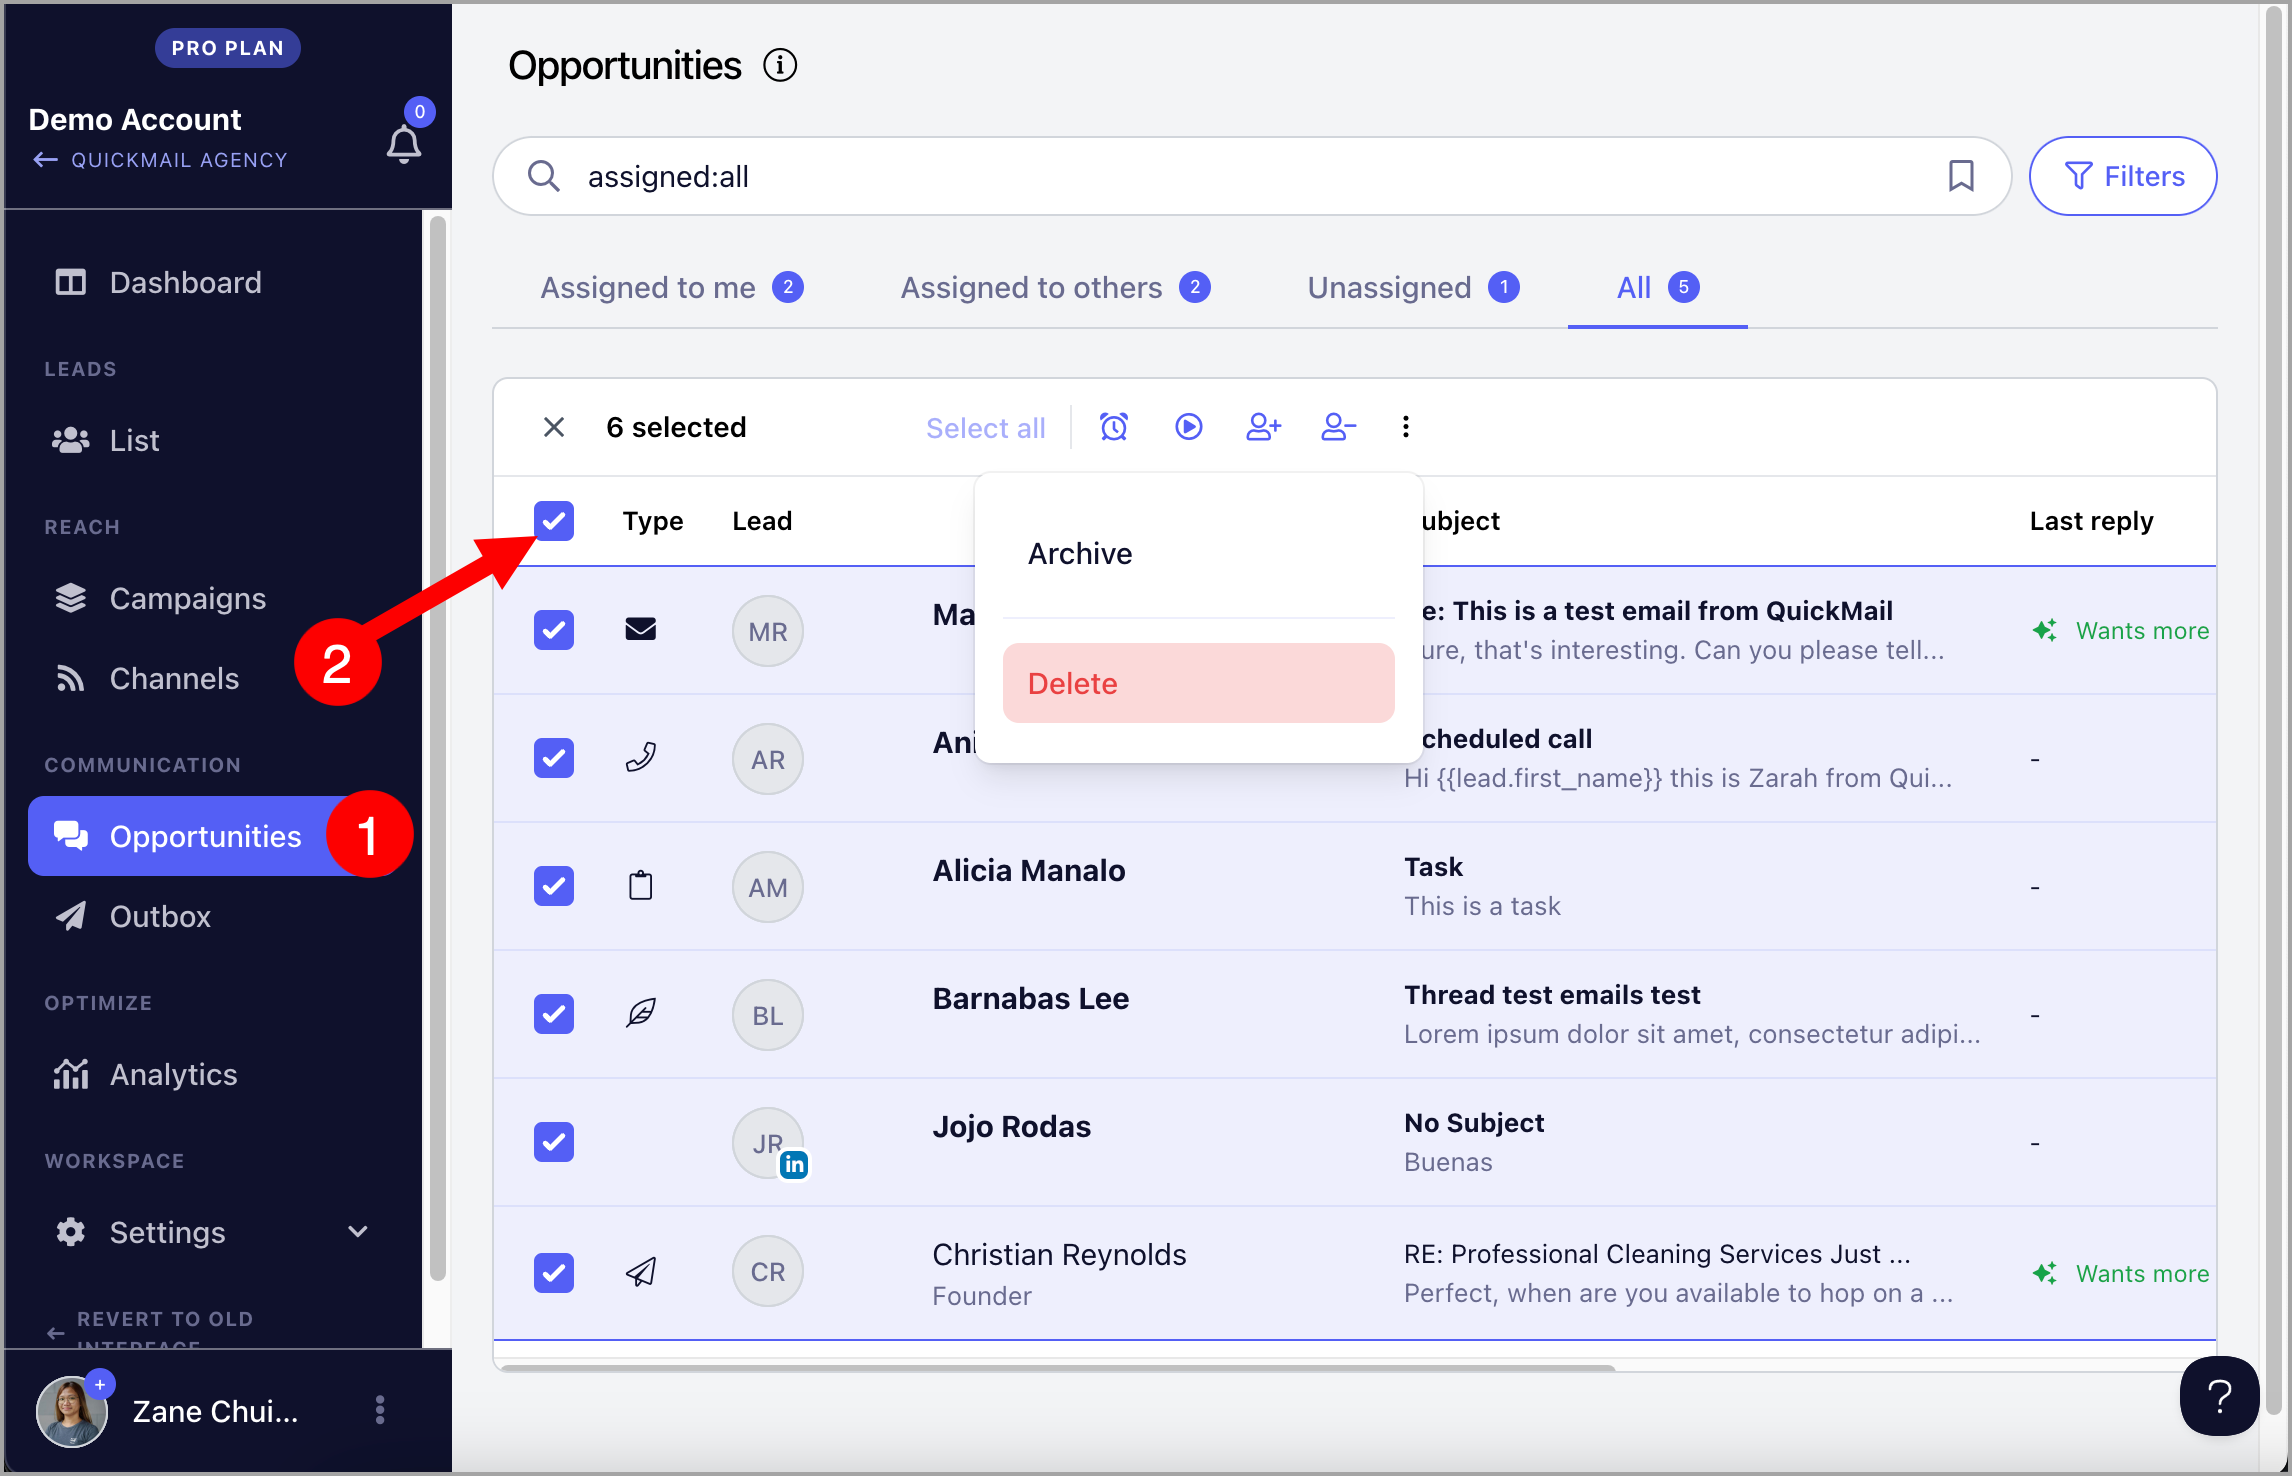Screen dimensions: 2292x1476
Task: Click the CR lead avatar
Action: click(x=768, y=1271)
